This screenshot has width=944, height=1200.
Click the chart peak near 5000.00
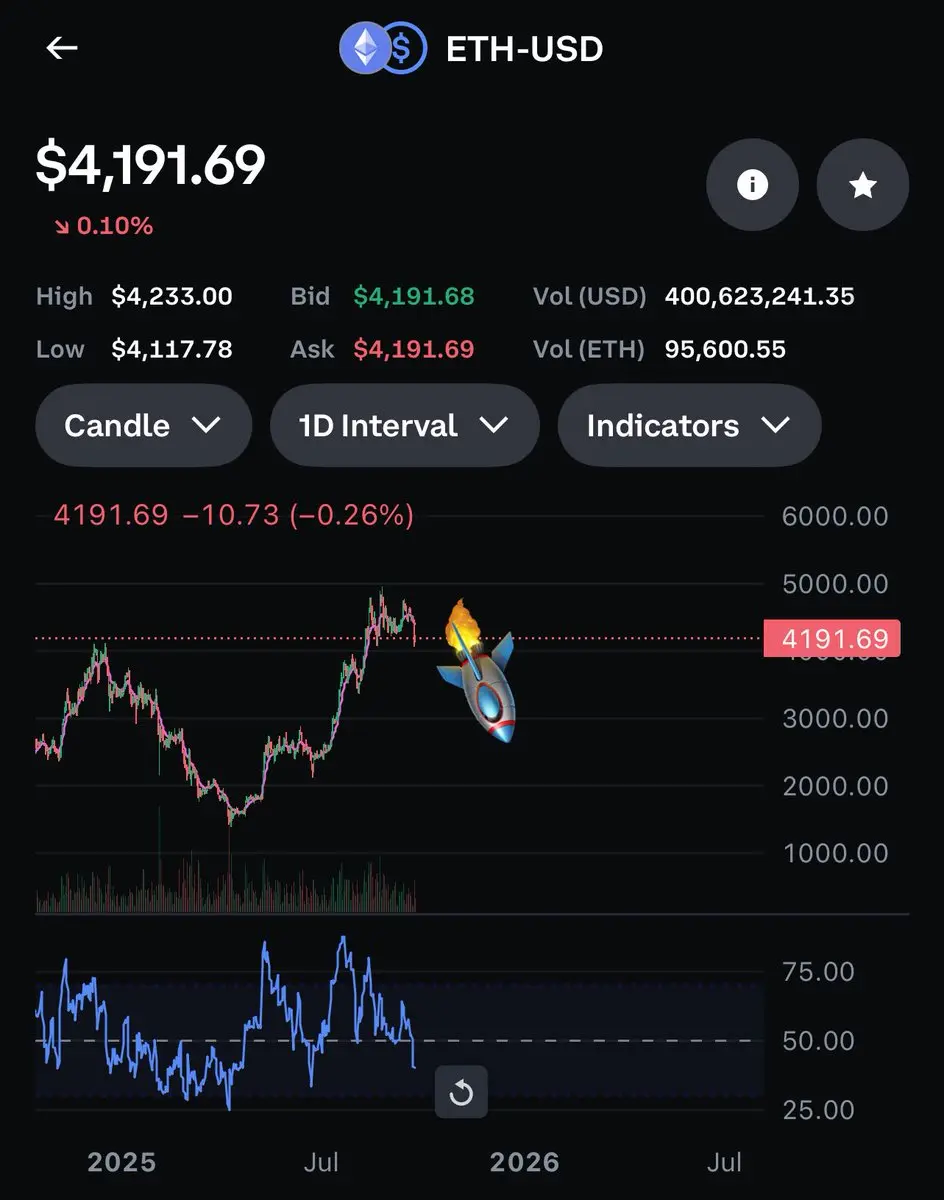click(x=381, y=593)
